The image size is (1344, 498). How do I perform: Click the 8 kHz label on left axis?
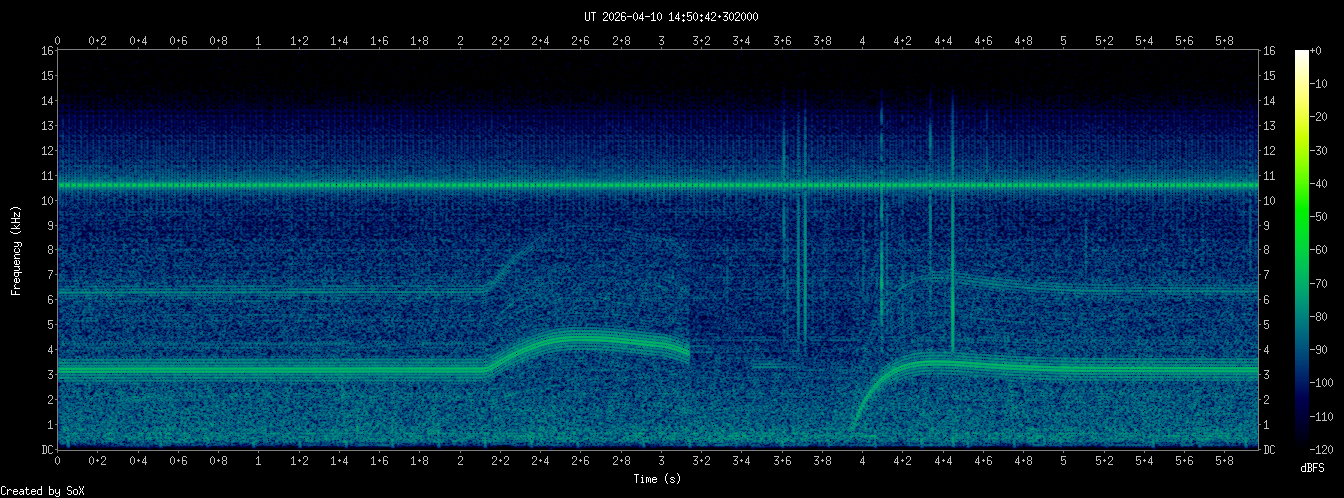pyautogui.click(x=49, y=250)
